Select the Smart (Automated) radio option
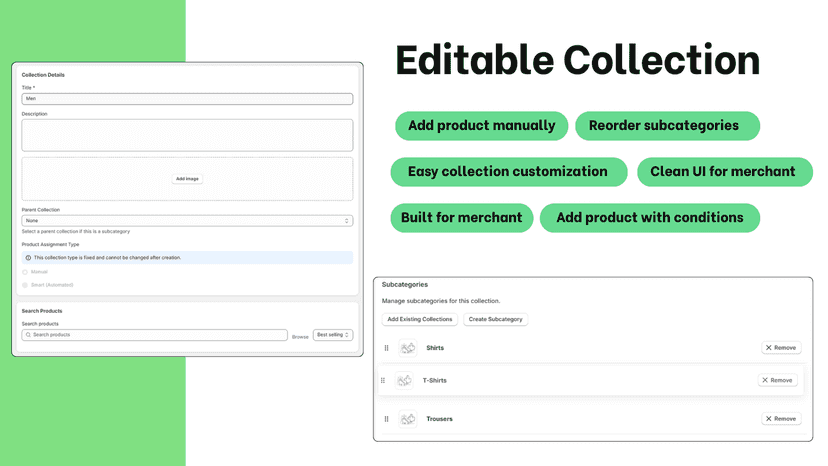 coord(25,285)
